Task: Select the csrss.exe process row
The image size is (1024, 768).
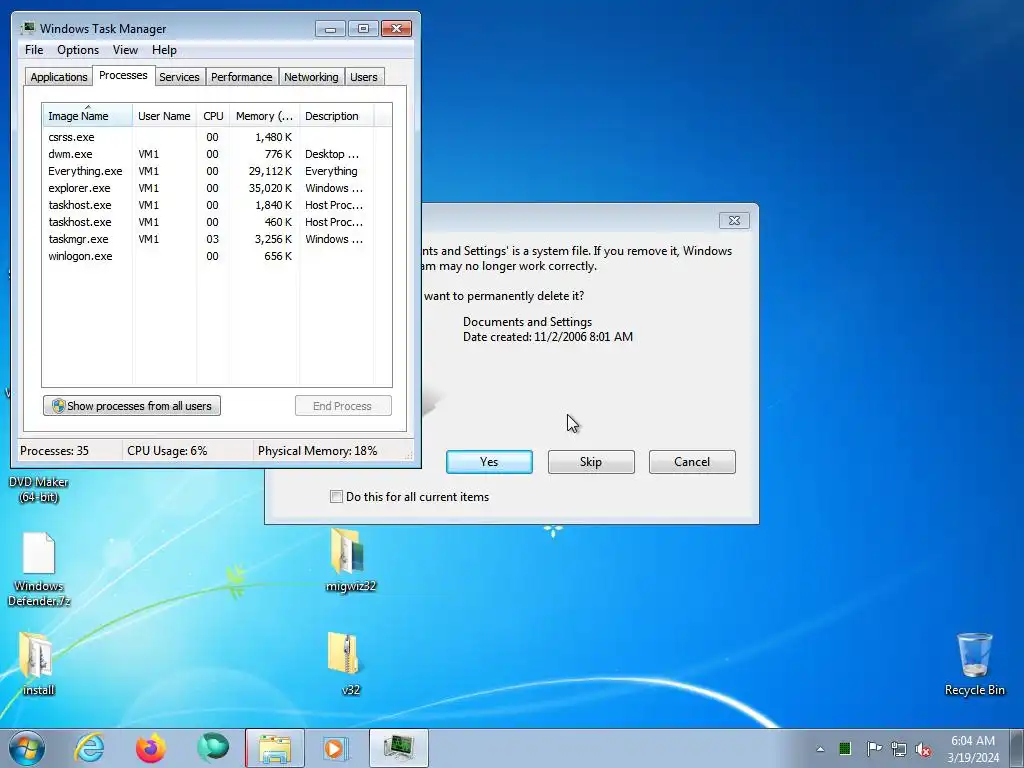Action: click(209, 137)
